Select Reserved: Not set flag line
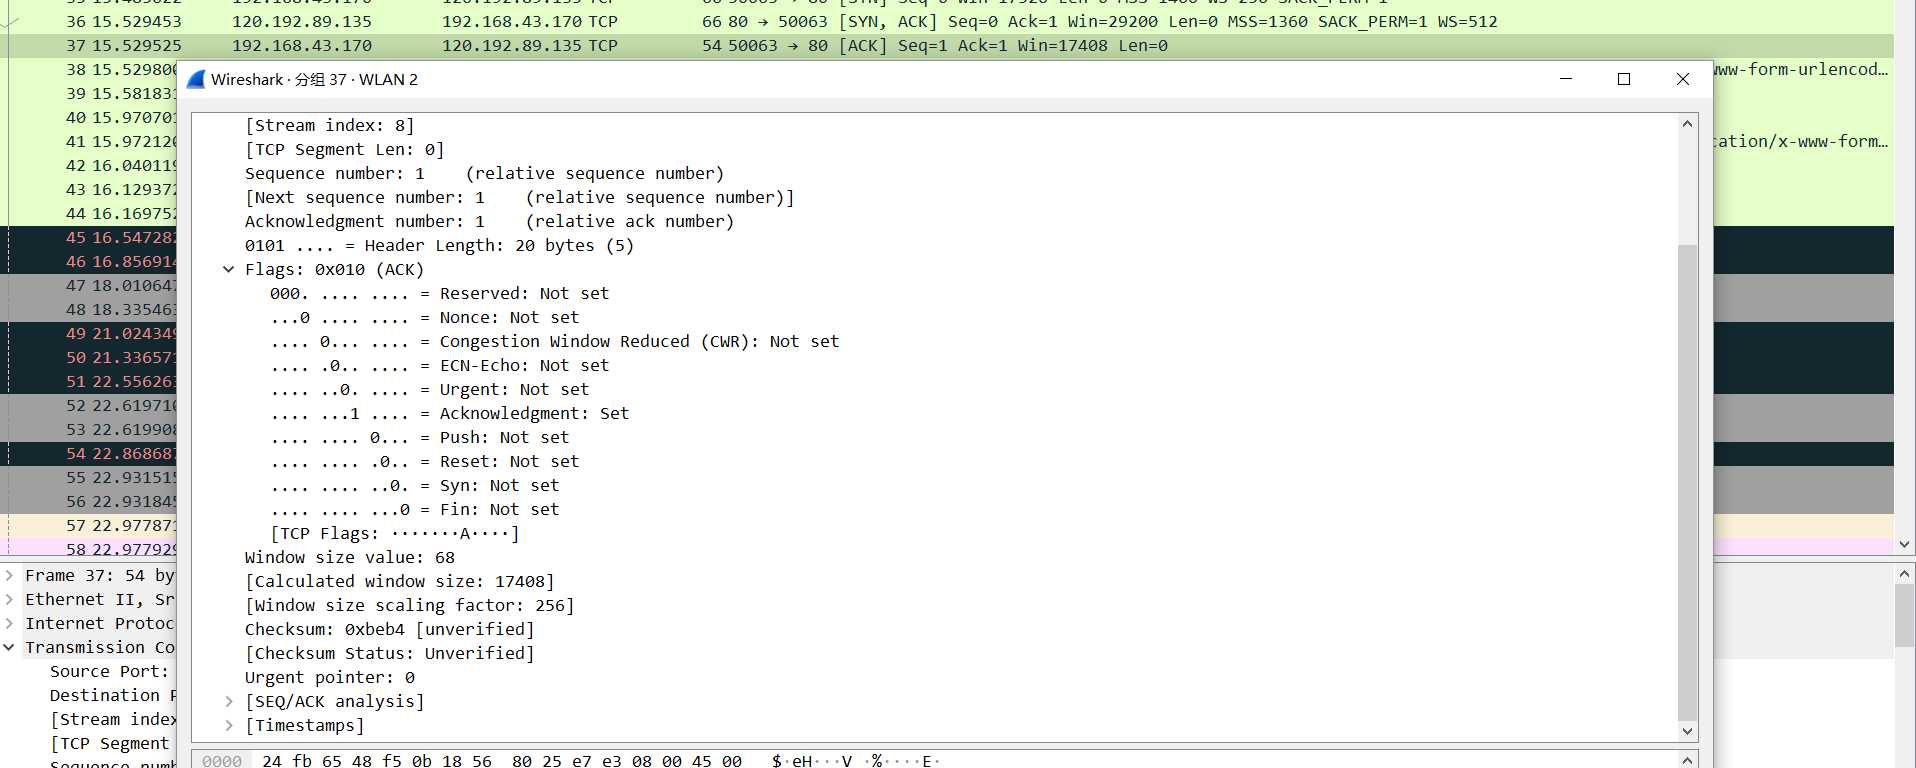The width and height of the screenshot is (1916, 768). pyautogui.click(x=439, y=293)
